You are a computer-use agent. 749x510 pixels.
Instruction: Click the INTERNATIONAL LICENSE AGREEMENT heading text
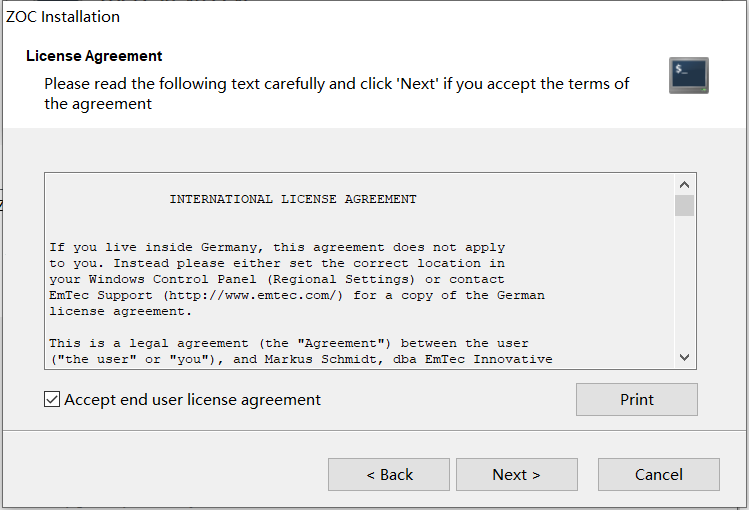pos(293,199)
